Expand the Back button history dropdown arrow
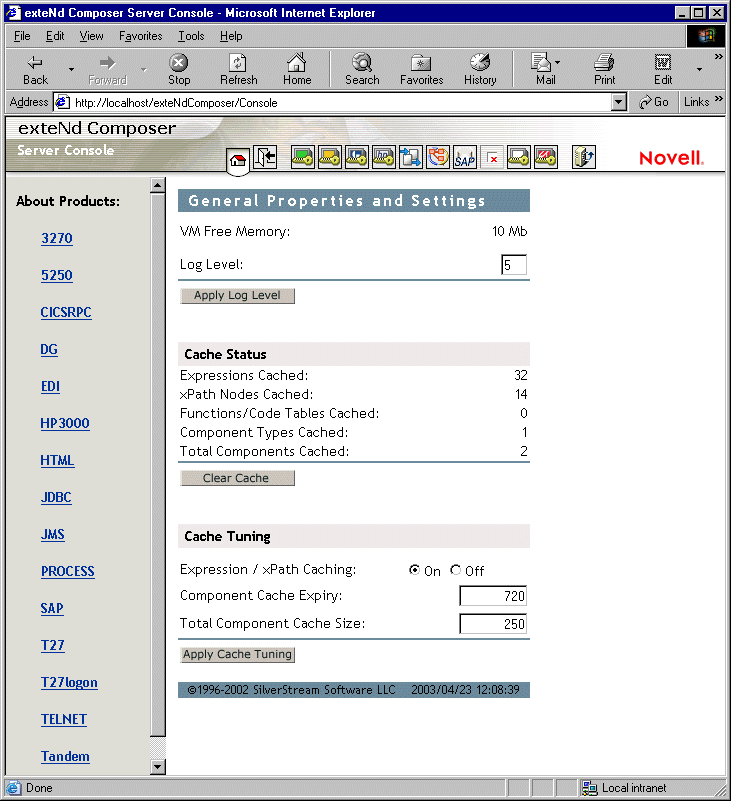 pos(72,69)
